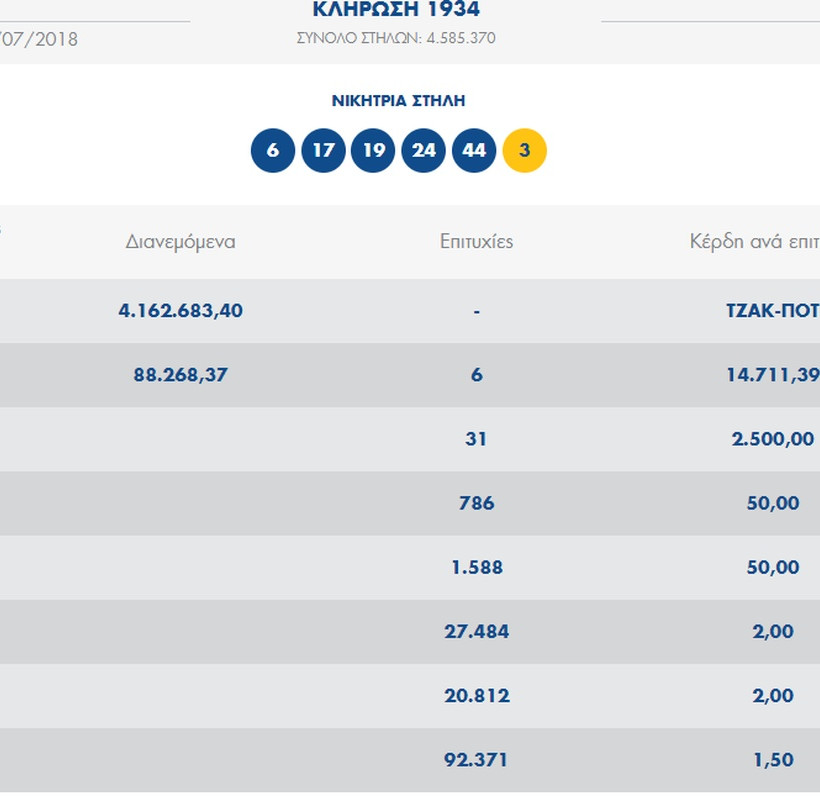820x796 pixels.
Task: Click the winning number 6 ball
Action: pyautogui.click(x=273, y=151)
